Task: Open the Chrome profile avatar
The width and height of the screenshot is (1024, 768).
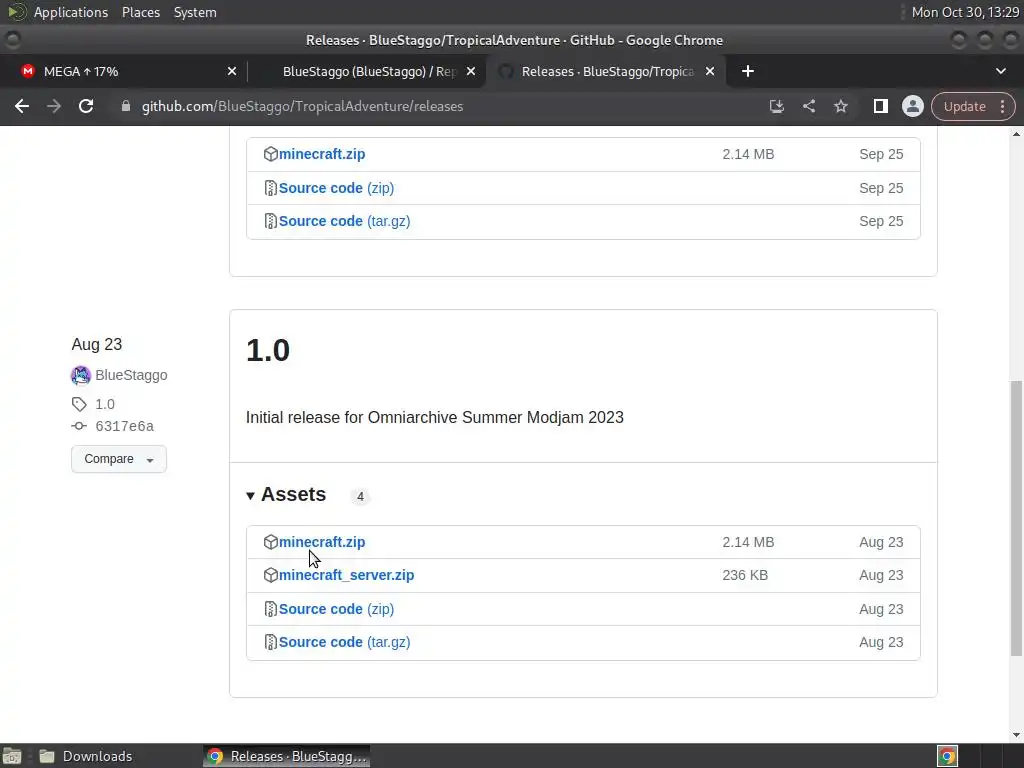Action: click(912, 106)
